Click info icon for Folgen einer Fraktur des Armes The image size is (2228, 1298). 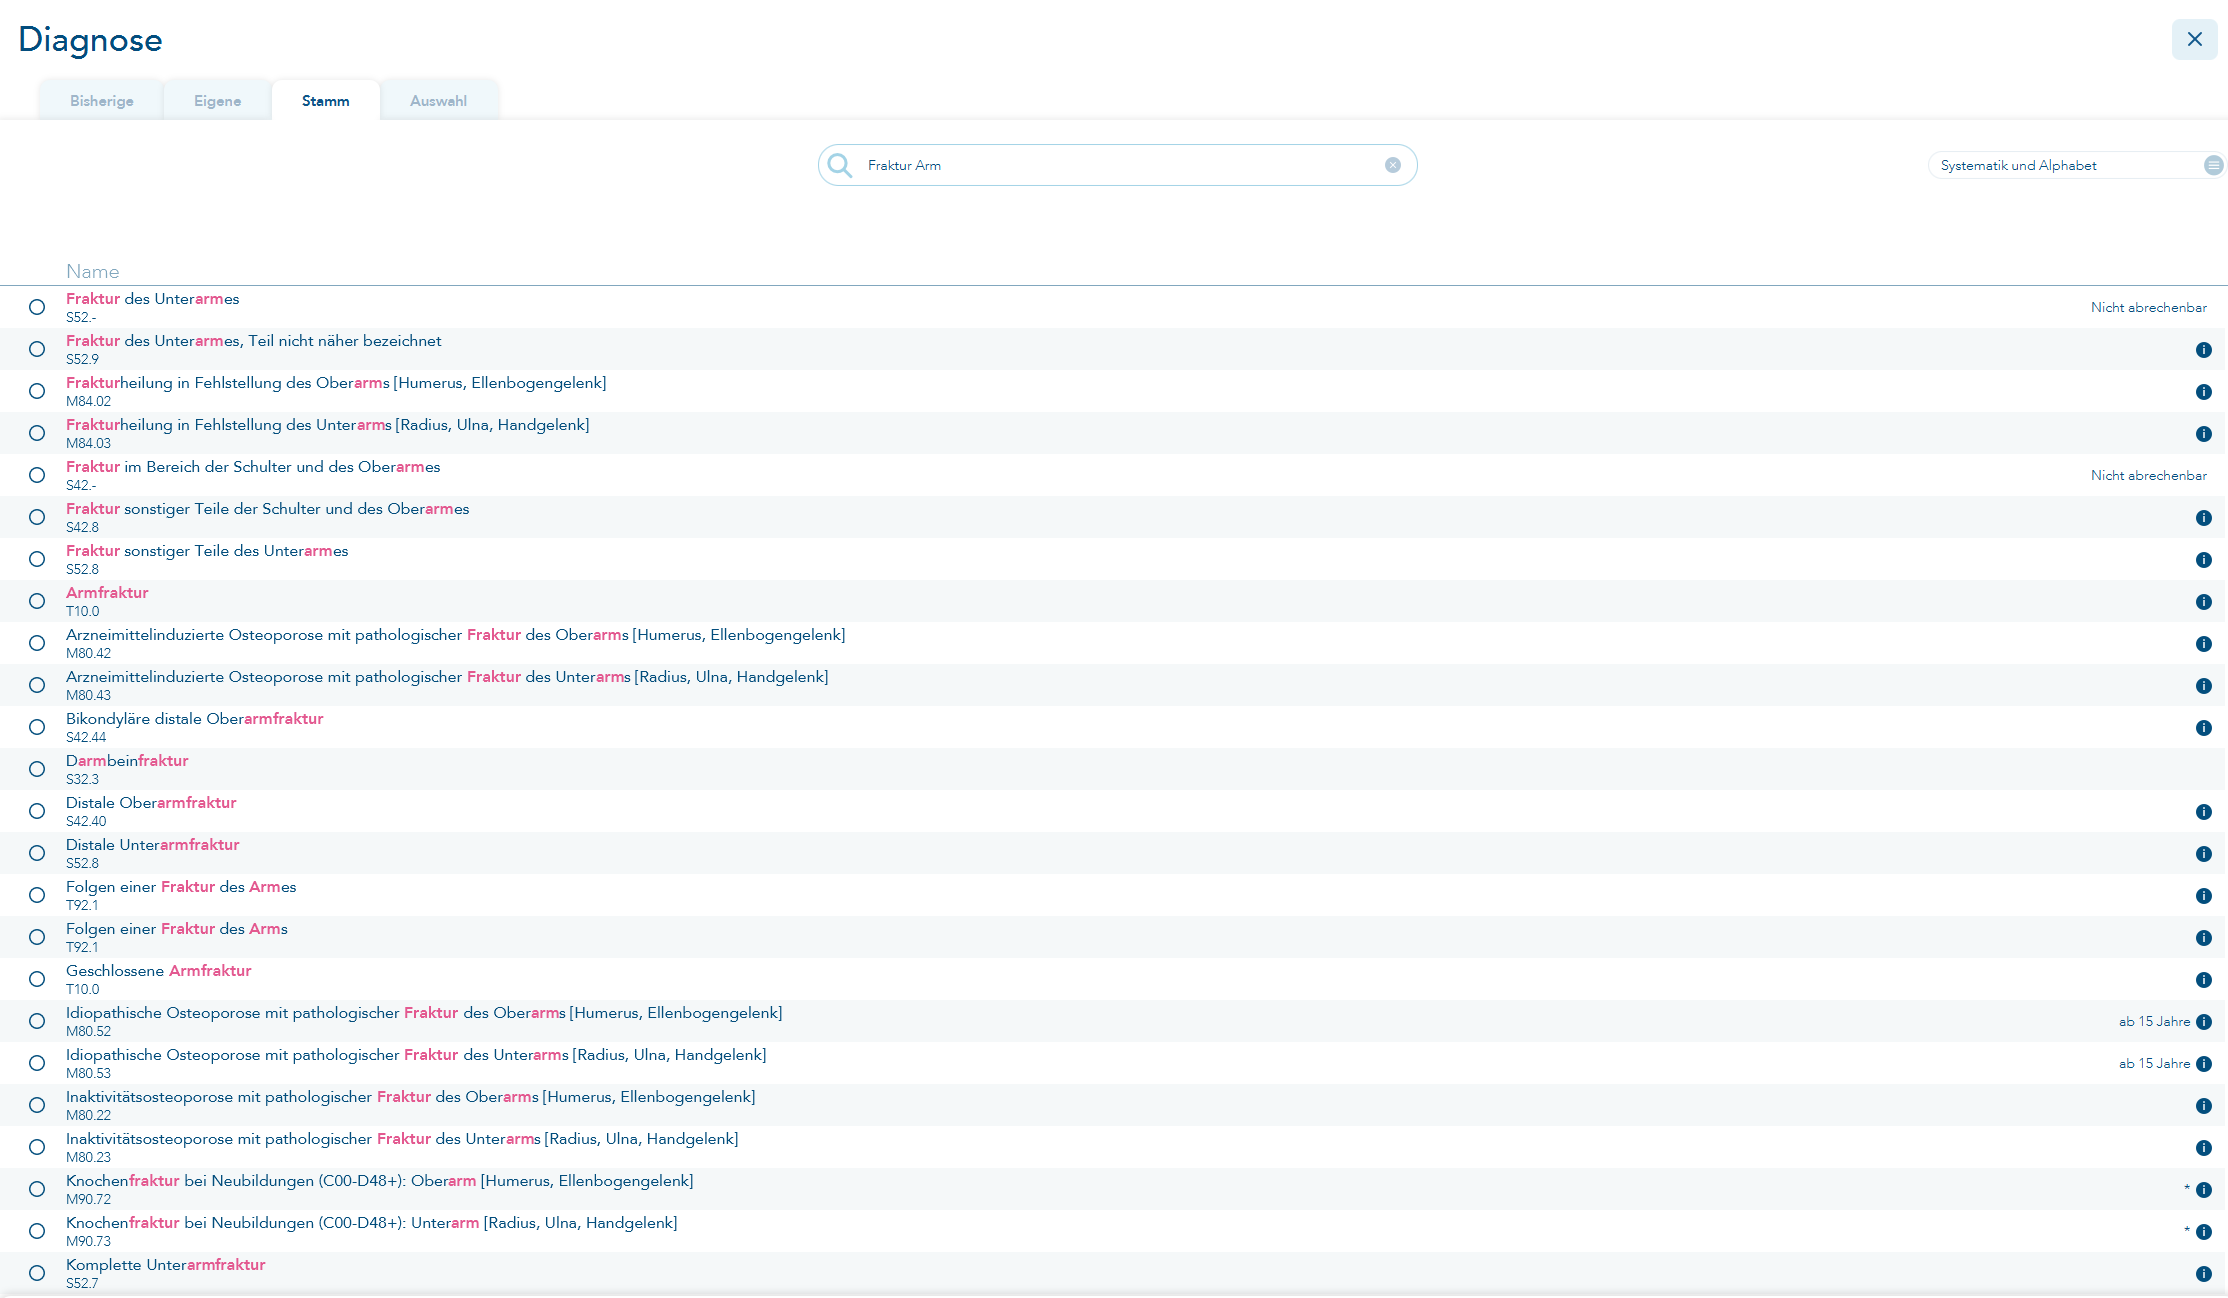[x=2203, y=896]
